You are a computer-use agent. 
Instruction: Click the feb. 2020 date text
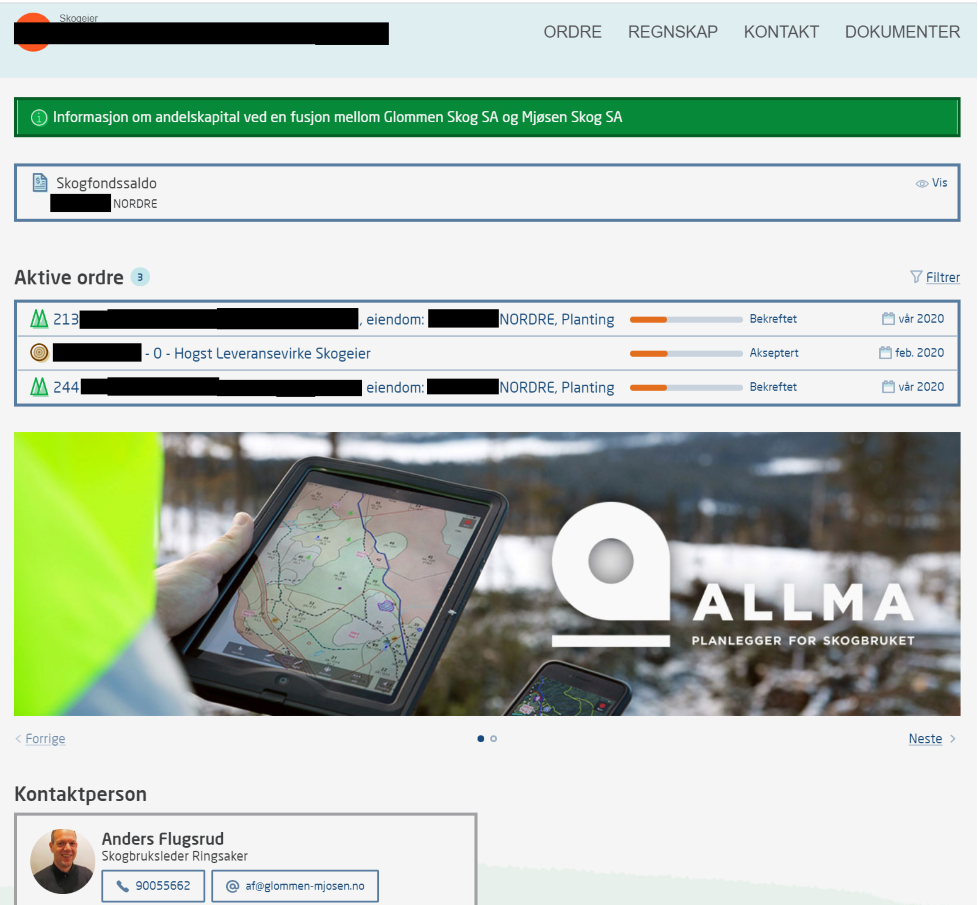[x=919, y=353]
